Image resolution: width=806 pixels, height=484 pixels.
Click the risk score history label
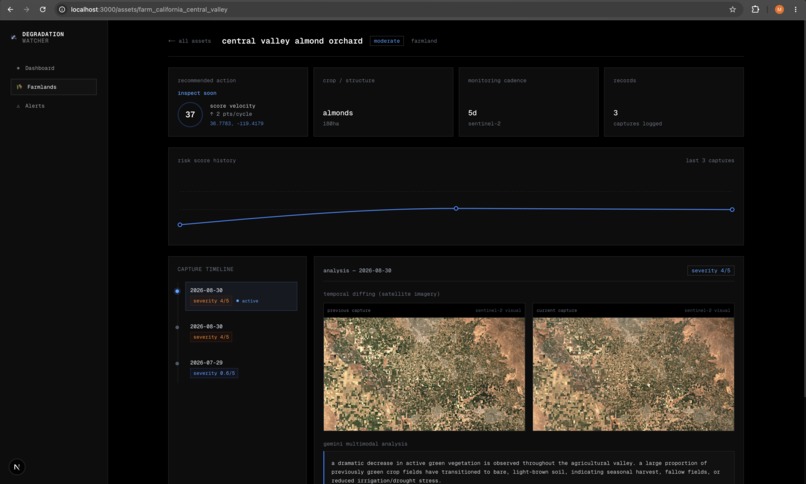click(207, 160)
